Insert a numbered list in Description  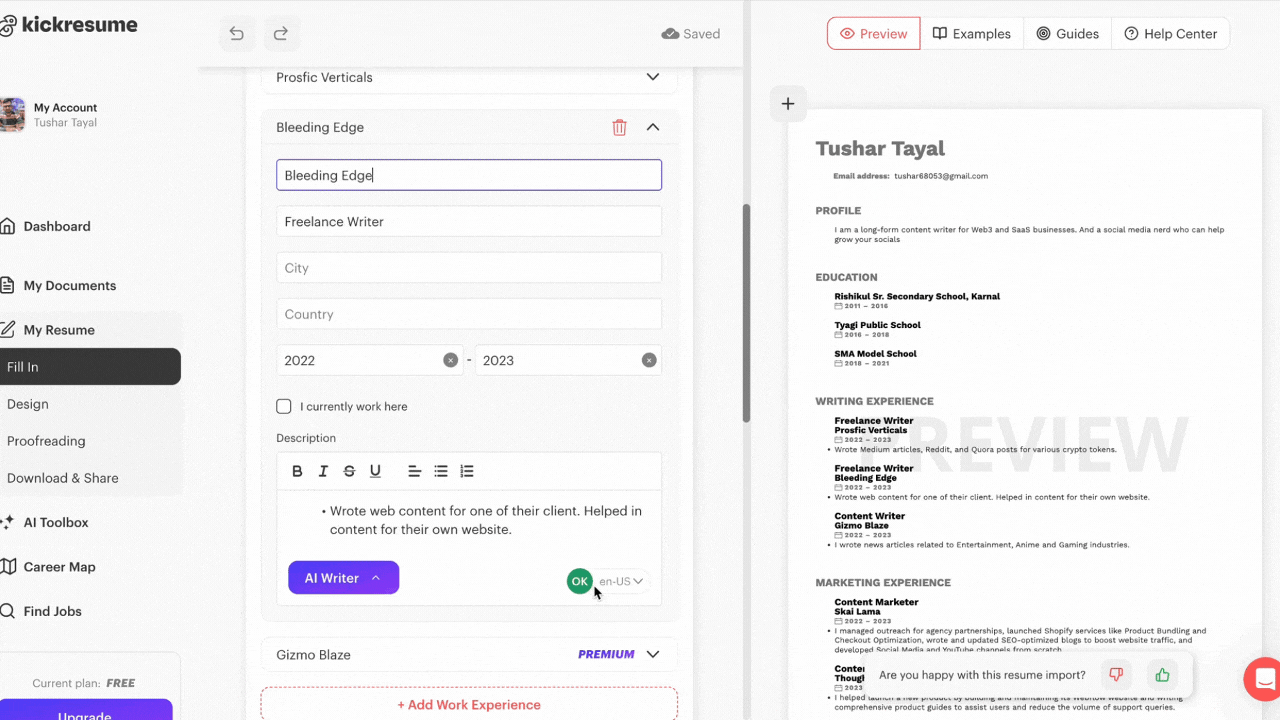(x=467, y=471)
